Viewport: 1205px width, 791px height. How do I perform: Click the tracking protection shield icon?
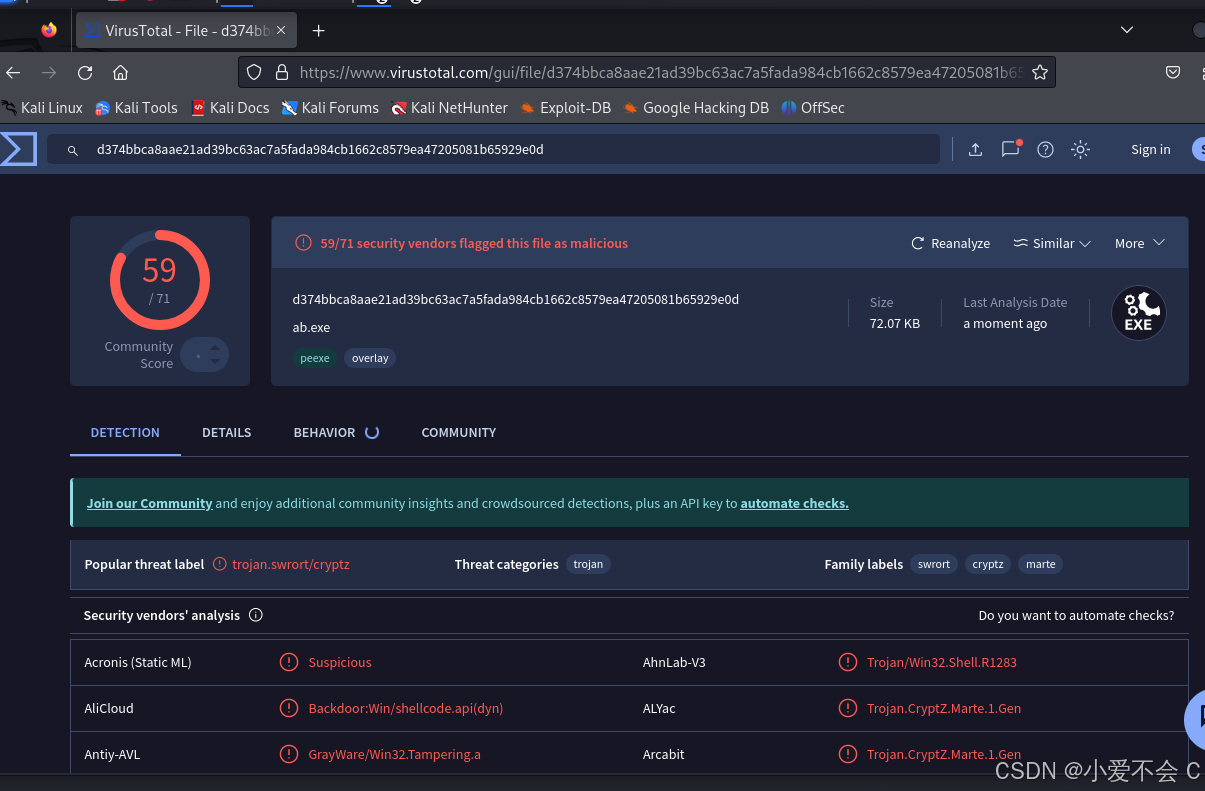254,72
